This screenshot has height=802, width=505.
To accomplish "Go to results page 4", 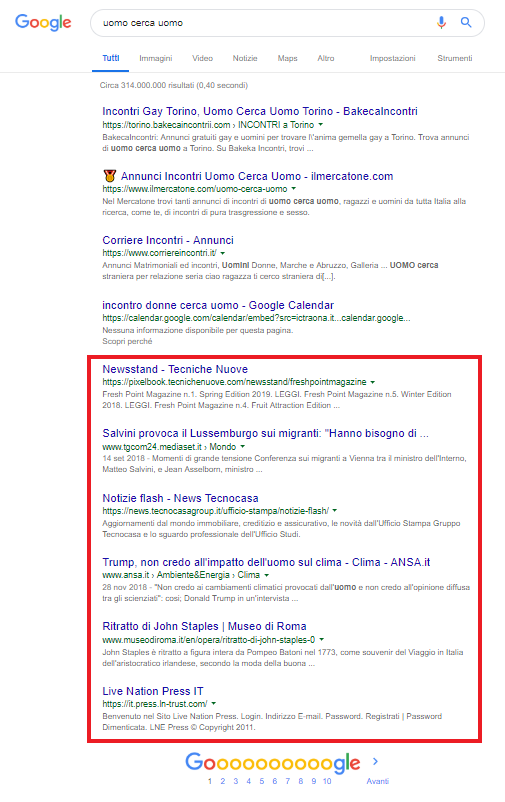I will 249,781.
